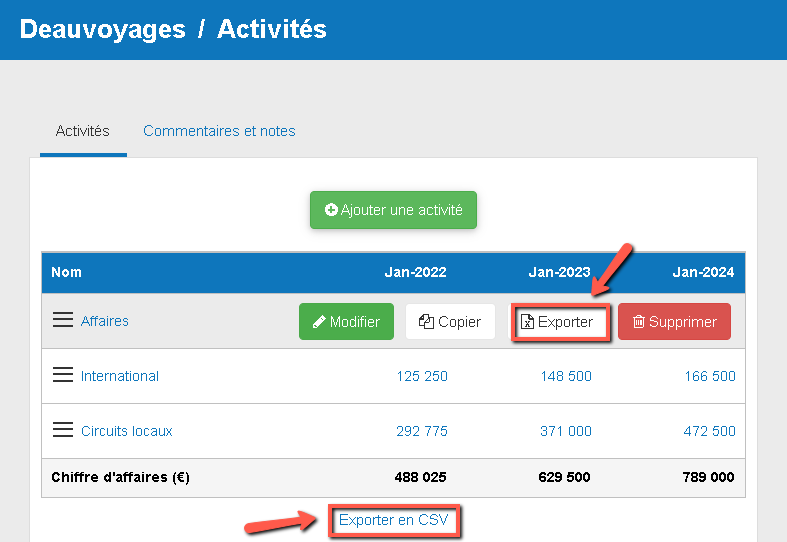Open the Affaires activity link
The image size is (787, 542).
pos(105,321)
